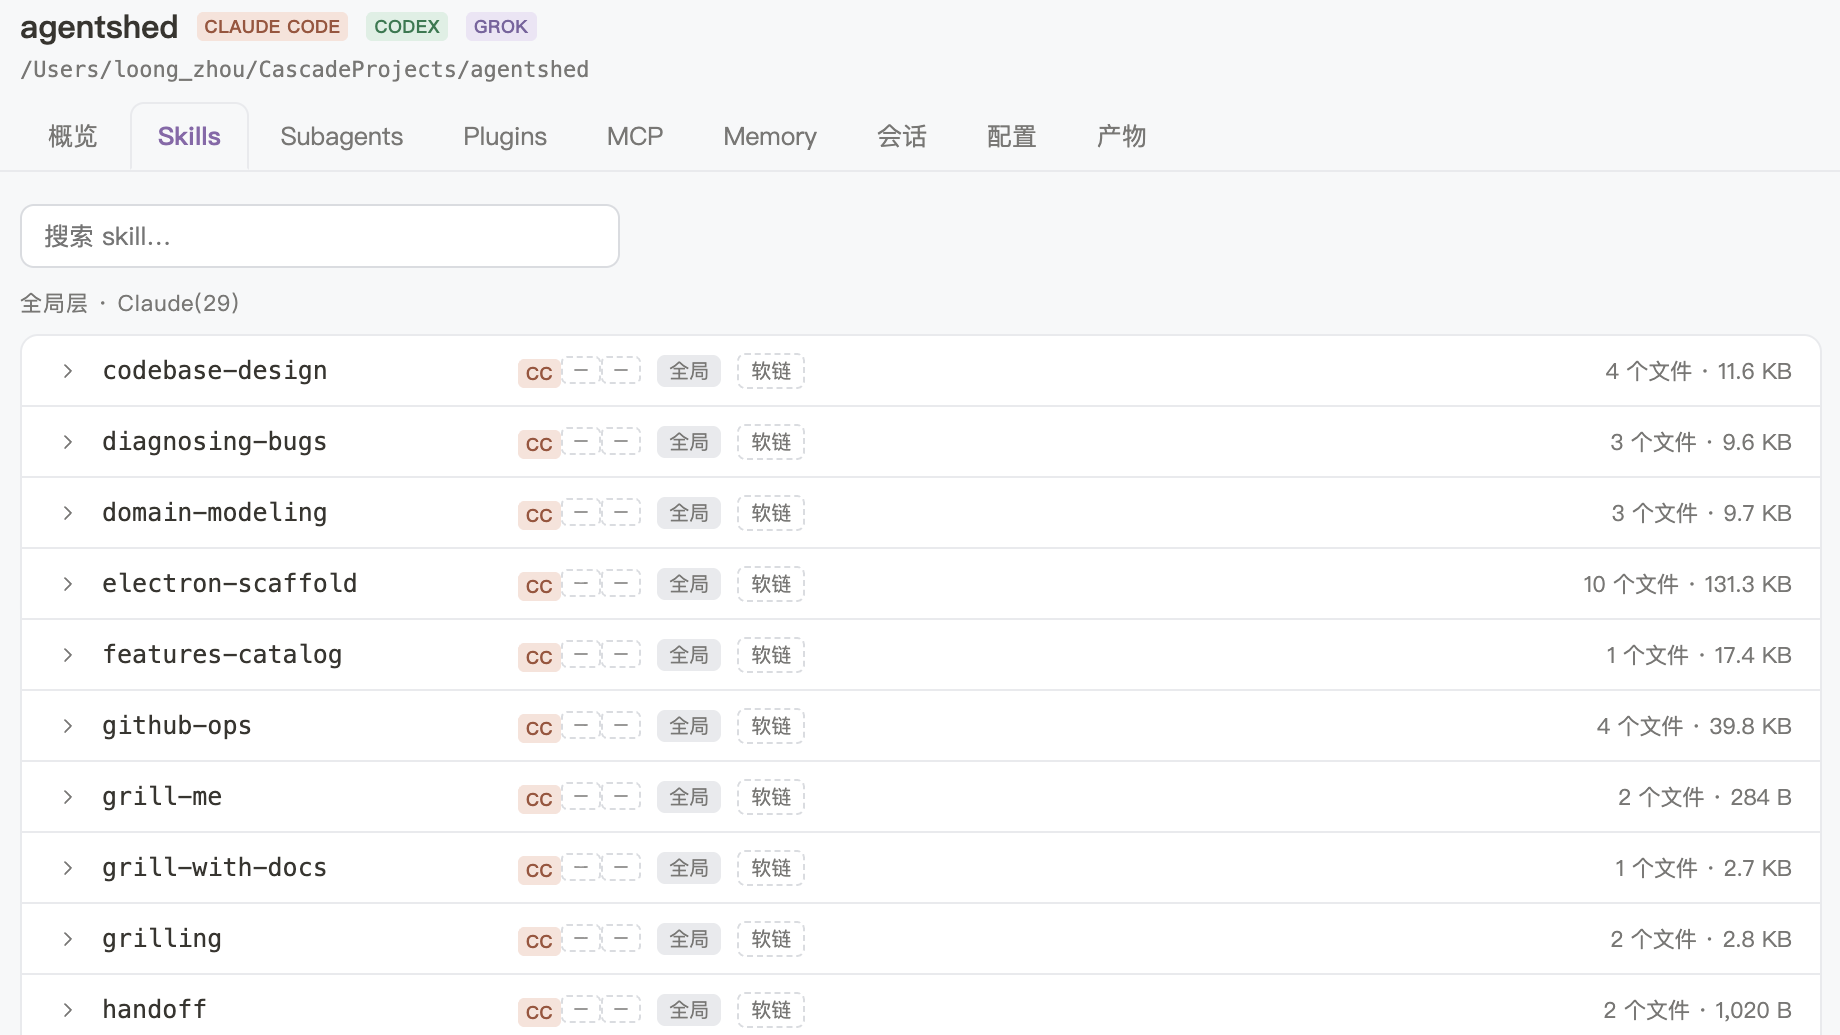The height and width of the screenshot is (1035, 1840).
Task: Select the grill-with-docs skill name
Action: (x=215, y=868)
